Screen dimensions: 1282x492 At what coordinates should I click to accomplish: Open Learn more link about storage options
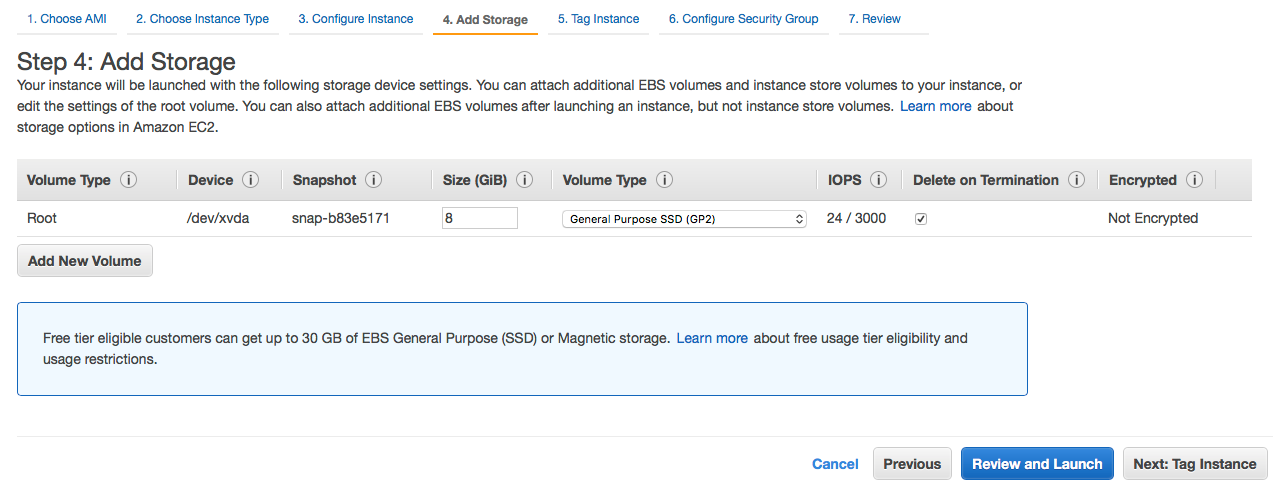[936, 106]
